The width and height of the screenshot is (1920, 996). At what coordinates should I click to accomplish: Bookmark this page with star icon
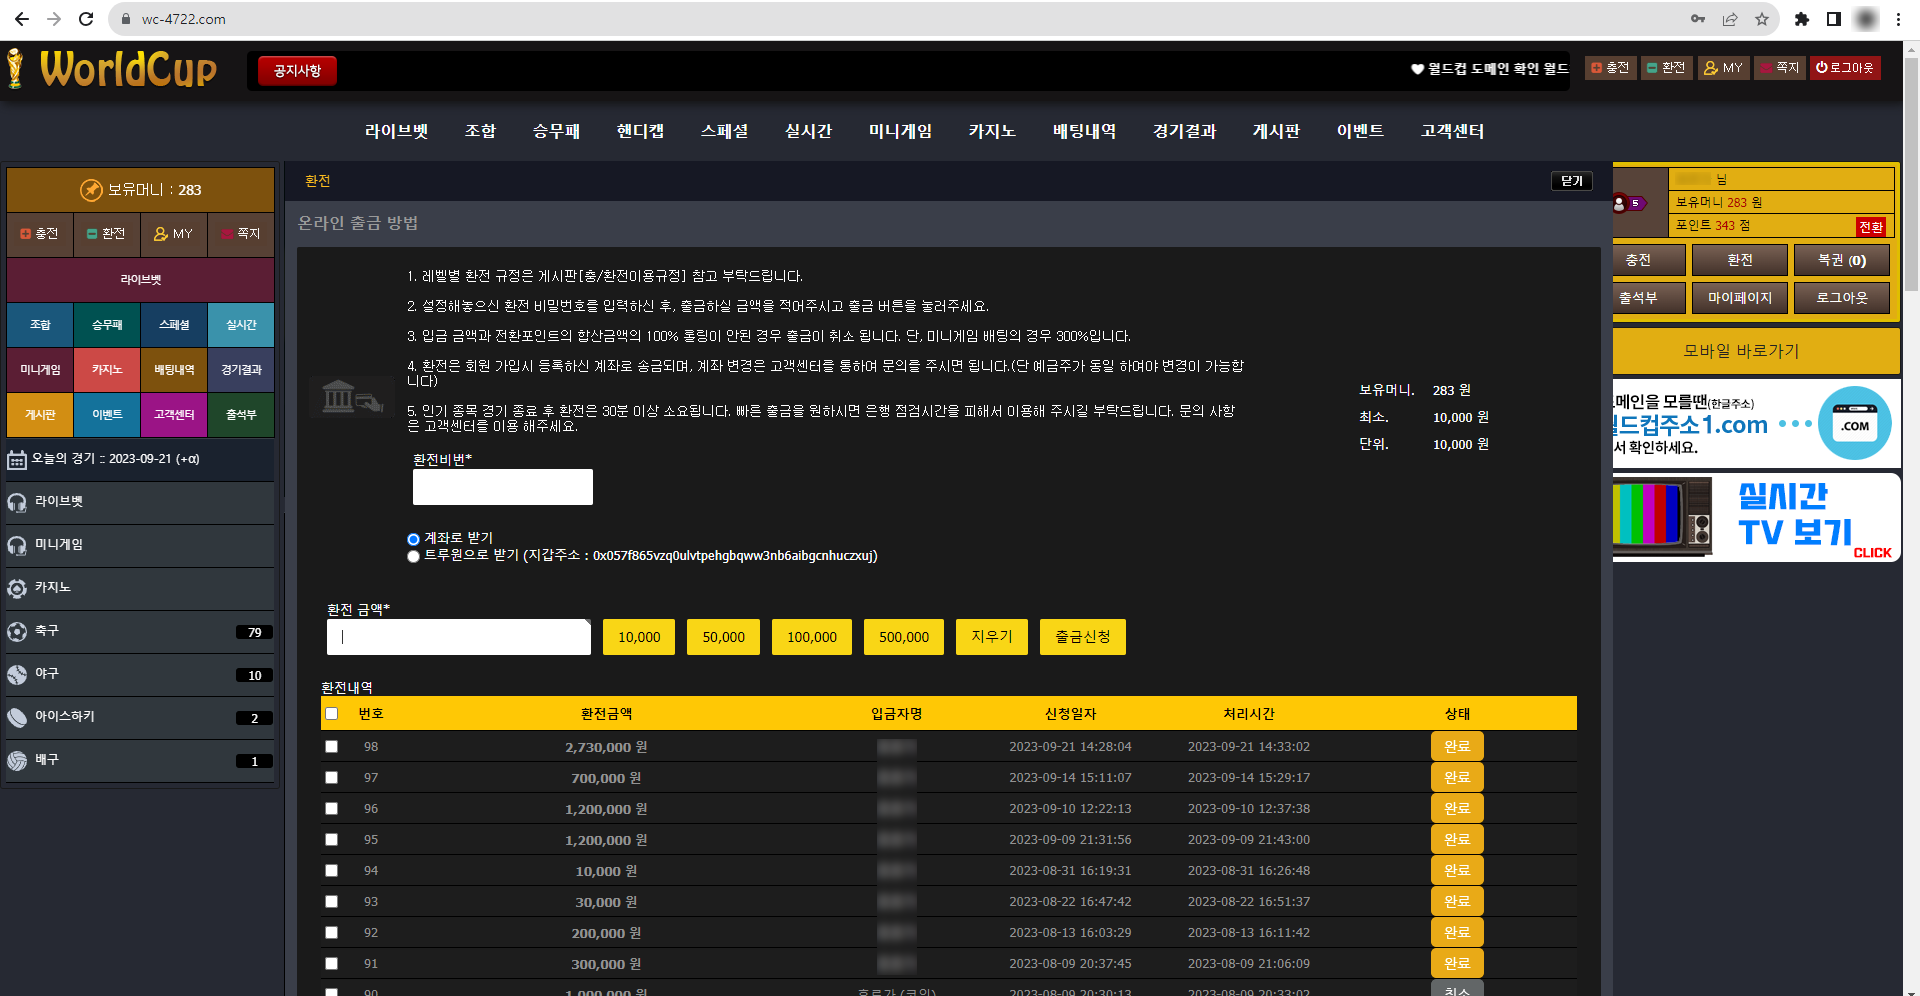point(1761,19)
